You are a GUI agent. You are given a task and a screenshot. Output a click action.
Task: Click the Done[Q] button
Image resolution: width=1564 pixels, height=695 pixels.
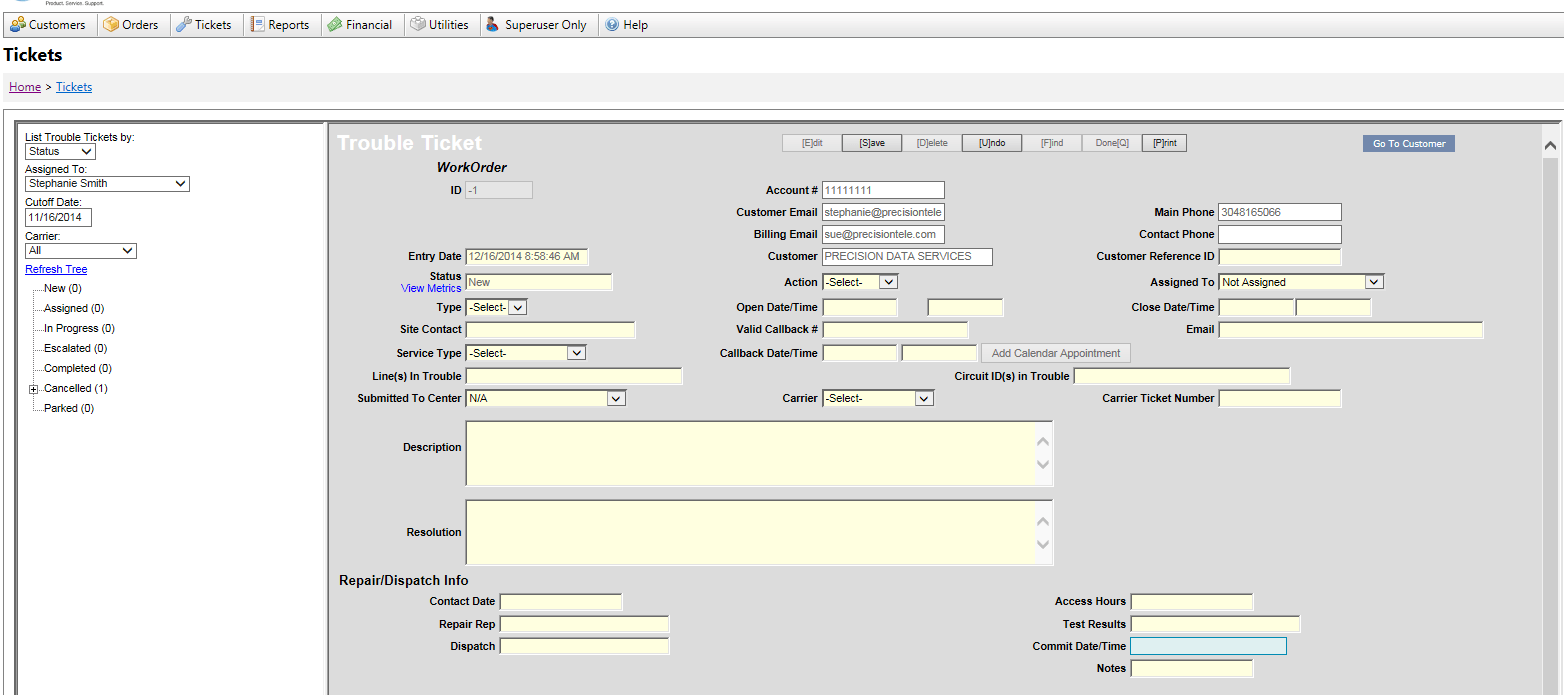tap(1112, 143)
